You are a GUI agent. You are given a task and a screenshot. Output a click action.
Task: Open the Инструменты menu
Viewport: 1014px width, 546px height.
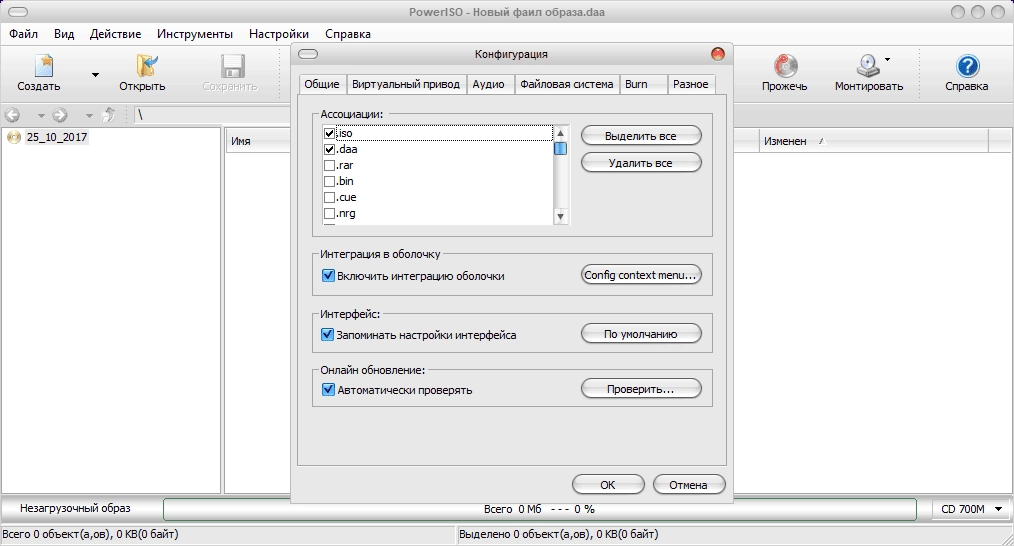pyautogui.click(x=195, y=34)
